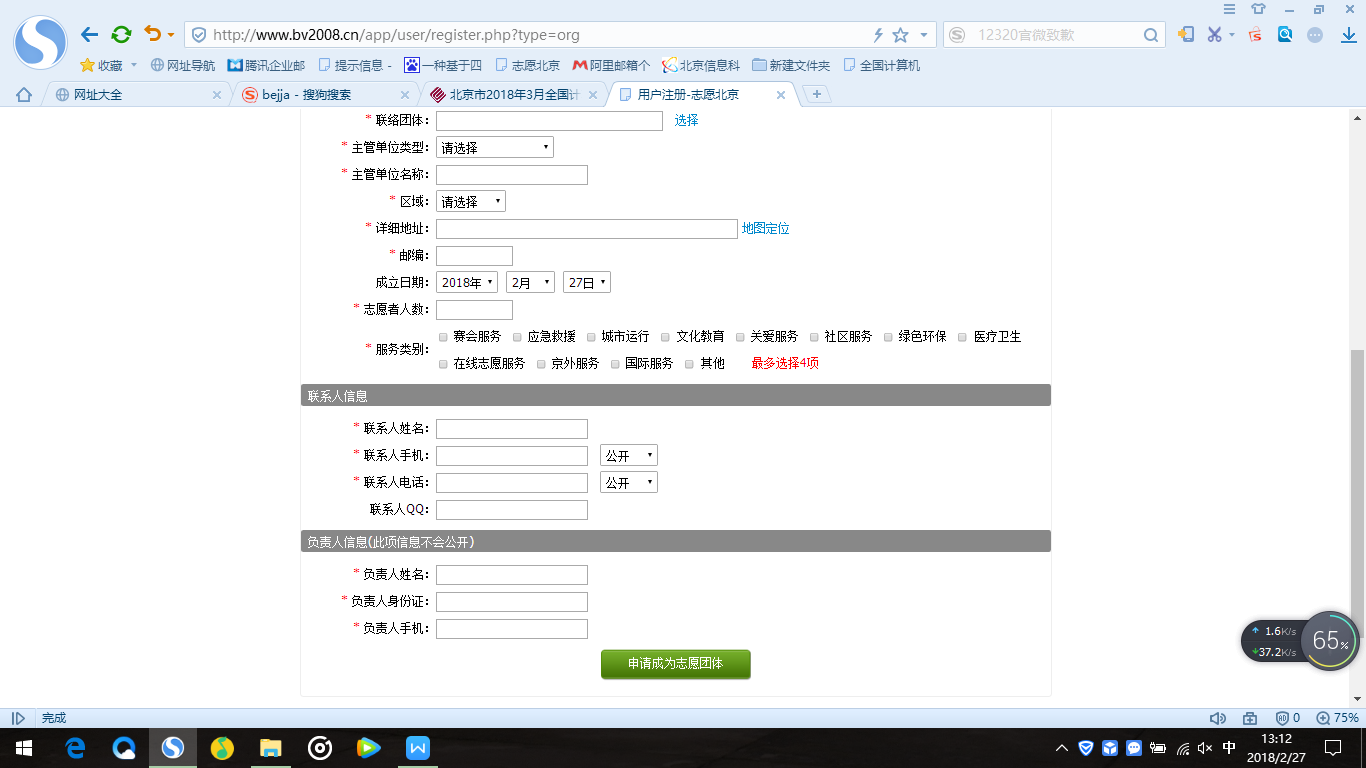Expand the 主管单位类型 dropdown
This screenshot has height=768, width=1366.
pos(494,148)
